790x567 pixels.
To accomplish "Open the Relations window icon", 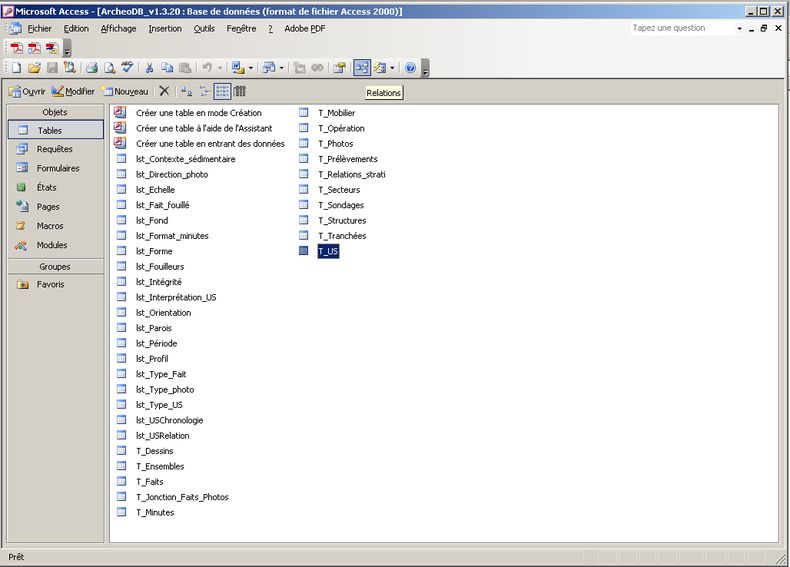I will [x=362, y=68].
